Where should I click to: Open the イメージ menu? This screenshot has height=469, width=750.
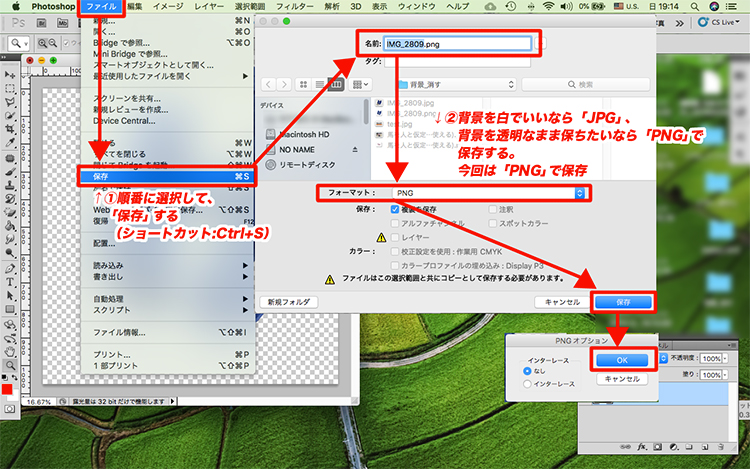tap(168, 7)
